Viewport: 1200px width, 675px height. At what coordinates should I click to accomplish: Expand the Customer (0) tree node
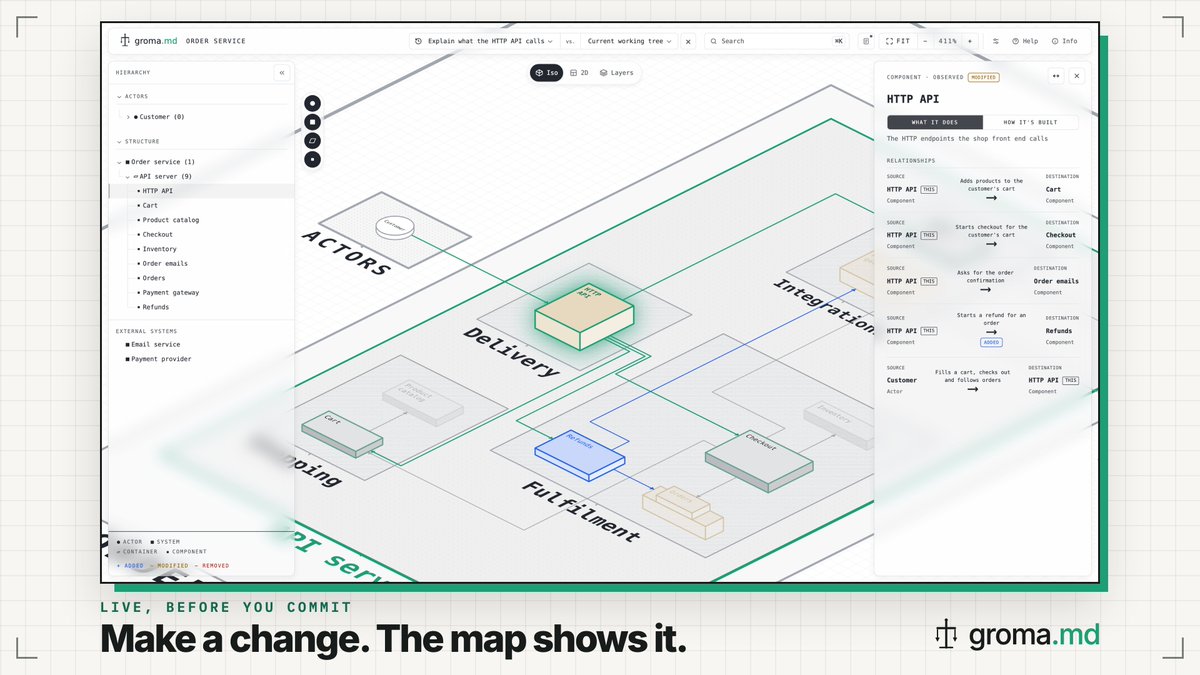click(x=128, y=117)
